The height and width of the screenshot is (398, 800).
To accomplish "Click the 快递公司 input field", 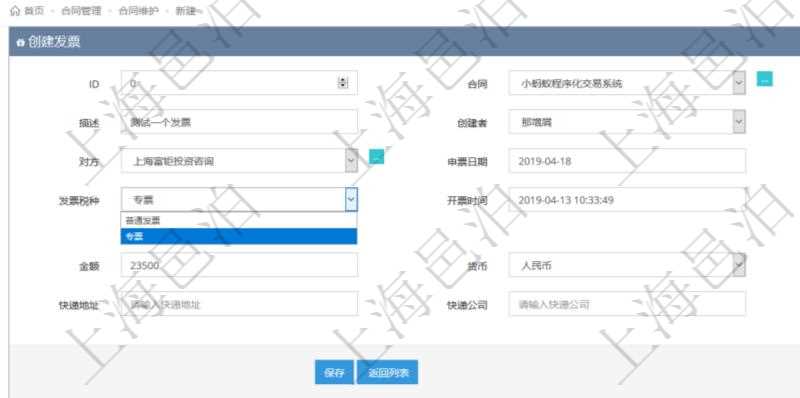I will [627, 304].
